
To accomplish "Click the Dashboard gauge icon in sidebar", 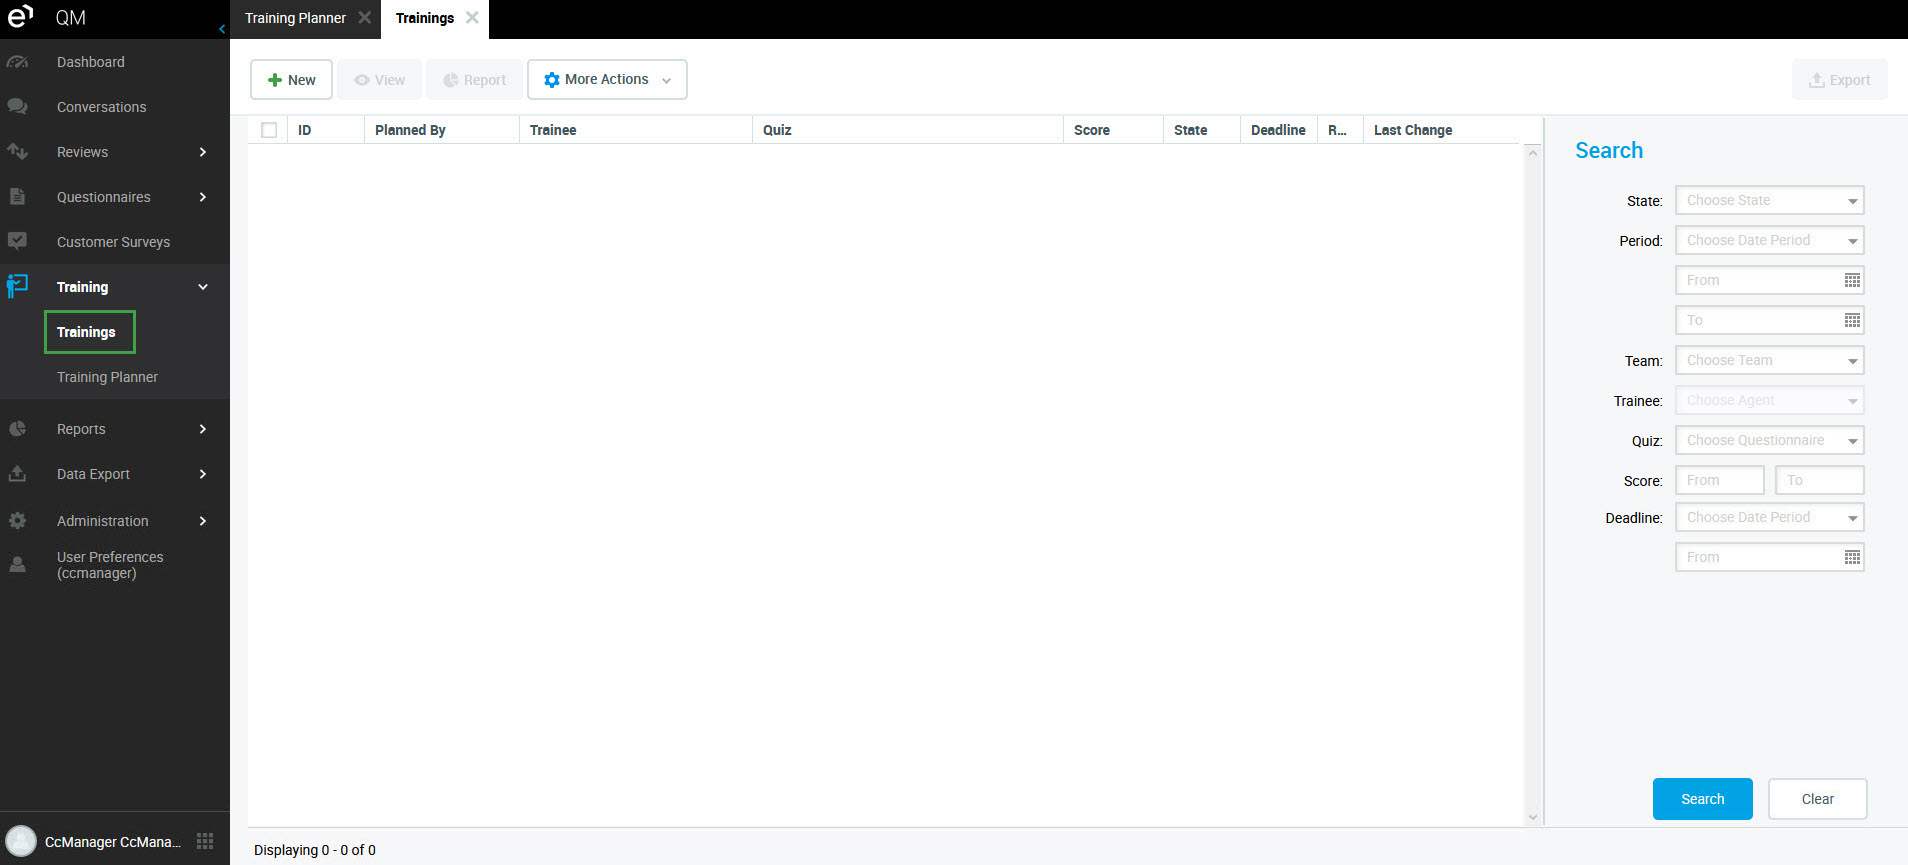I will click(17, 62).
